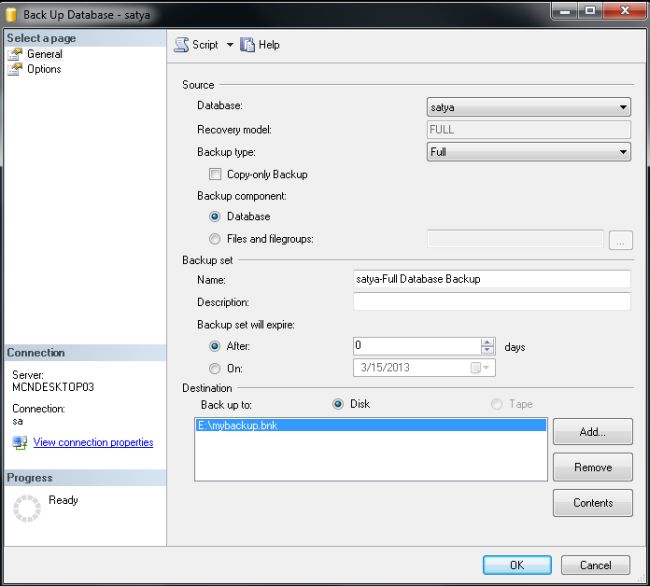The height and width of the screenshot is (586, 650).
Task: Click the Script toolbar label
Action: coord(205,44)
